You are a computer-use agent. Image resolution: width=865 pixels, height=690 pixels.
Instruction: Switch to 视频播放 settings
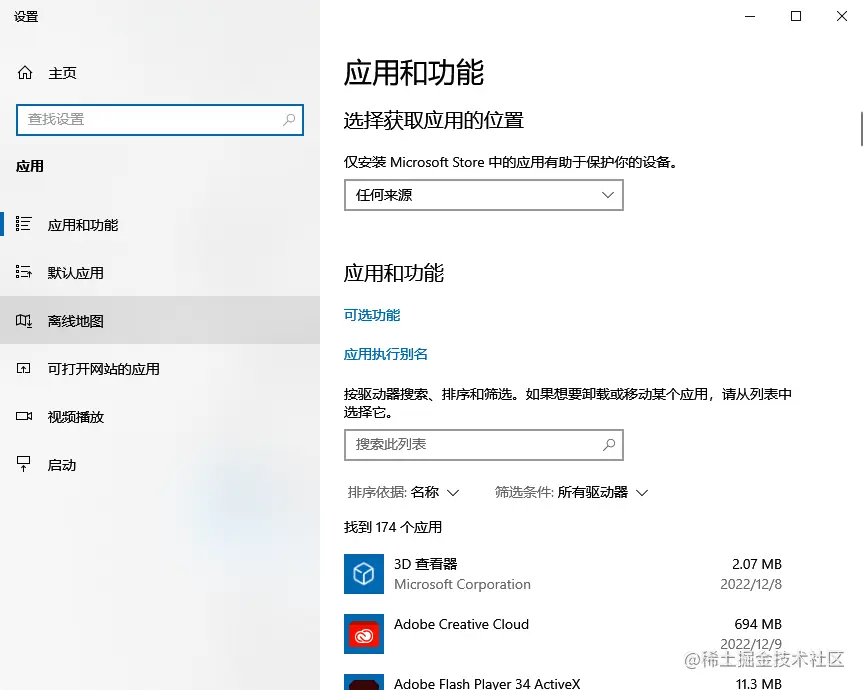(x=160, y=416)
